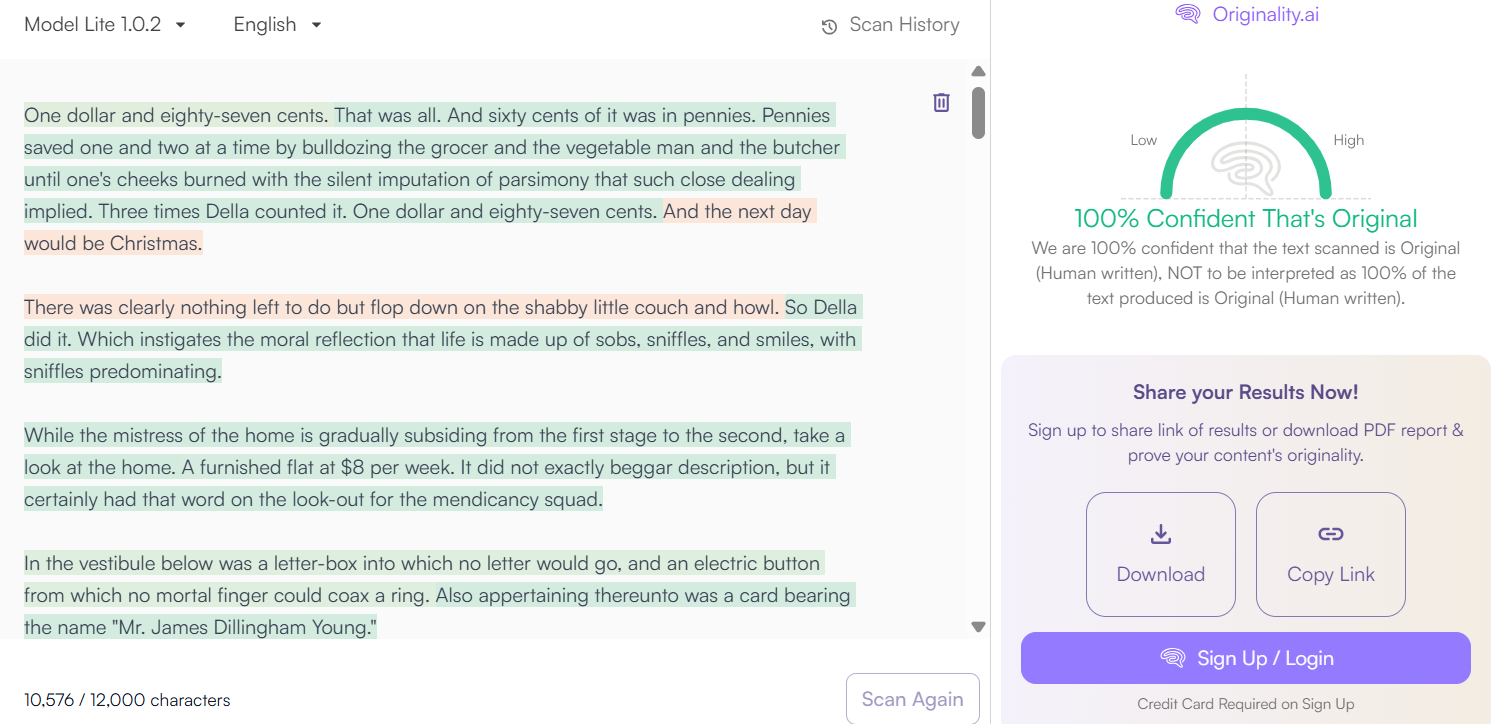Click the brain icon on the Sign Up button
Screen dimensions: 1494x724
click(1173, 658)
